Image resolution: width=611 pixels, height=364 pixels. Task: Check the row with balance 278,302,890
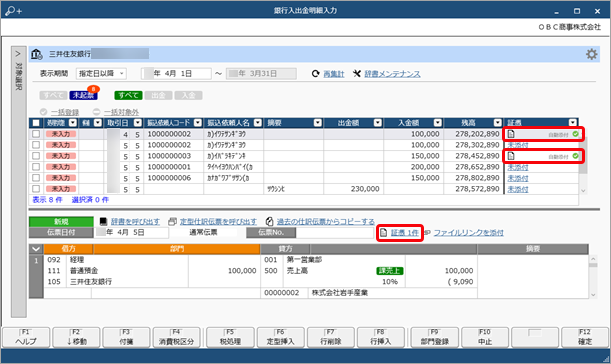tap(36, 145)
